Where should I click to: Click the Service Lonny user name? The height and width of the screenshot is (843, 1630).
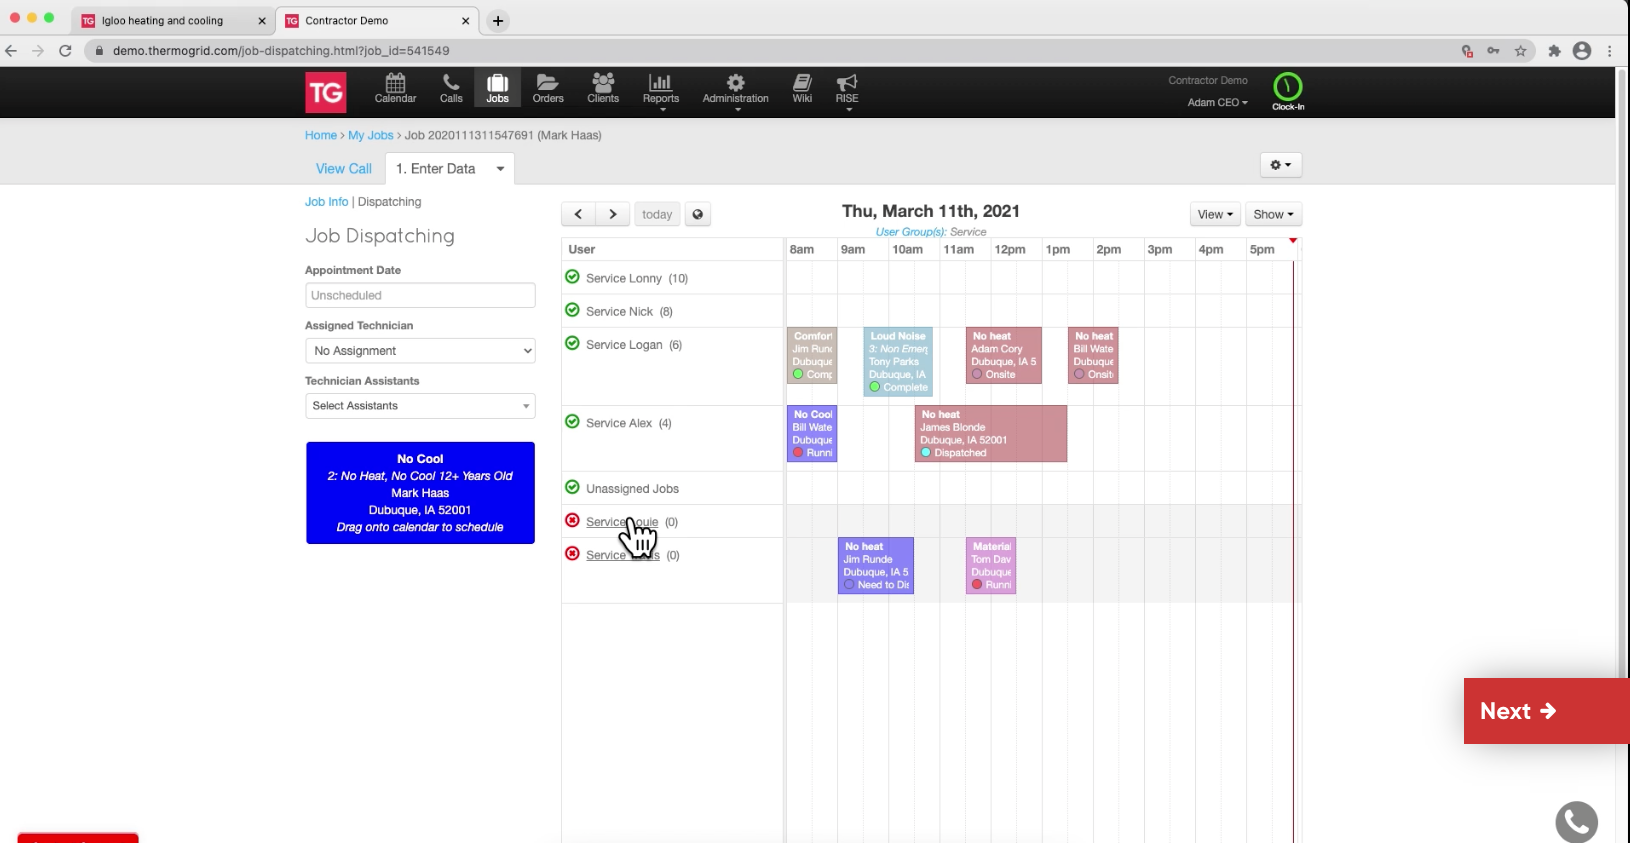tap(624, 279)
